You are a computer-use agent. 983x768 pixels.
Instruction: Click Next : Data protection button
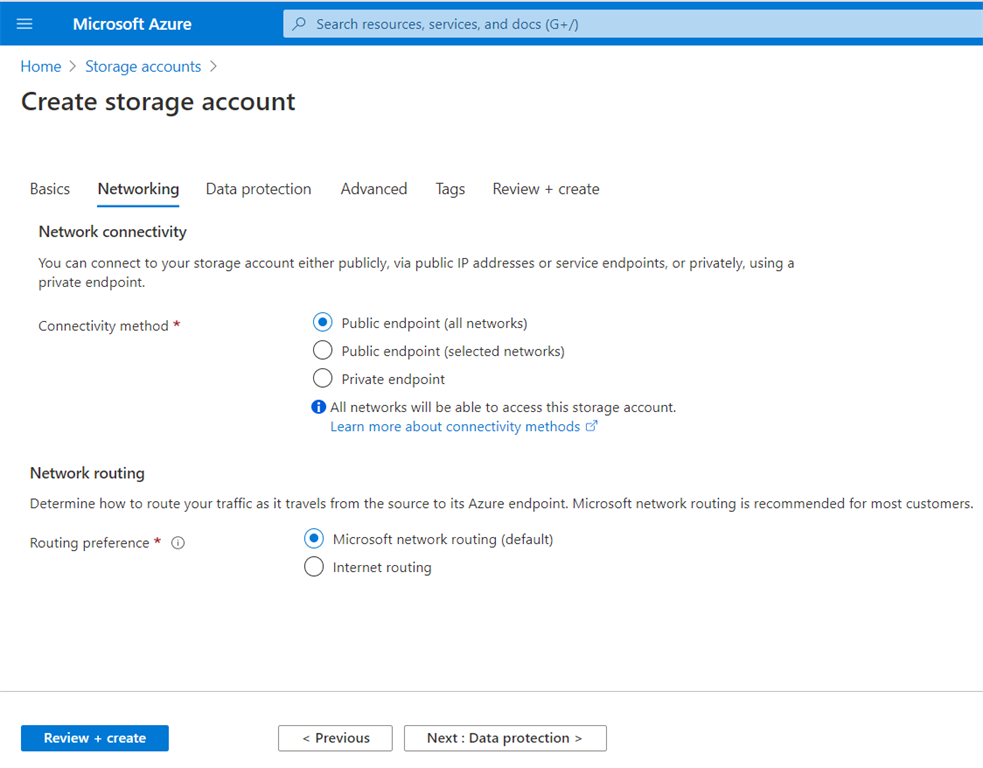click(x=505, y=738)
